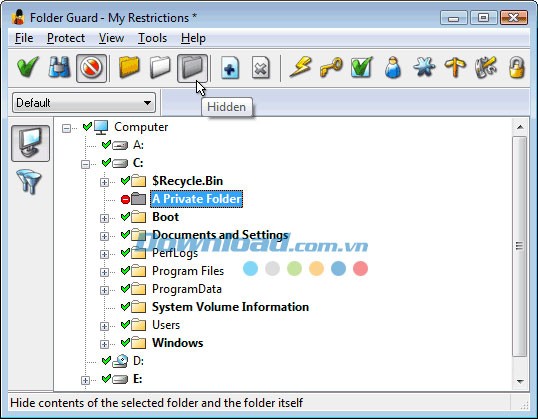Viewport: 538px width, 419px height.
Task: Click the lightning bolt toolbar icon
Action: (300, 67)
